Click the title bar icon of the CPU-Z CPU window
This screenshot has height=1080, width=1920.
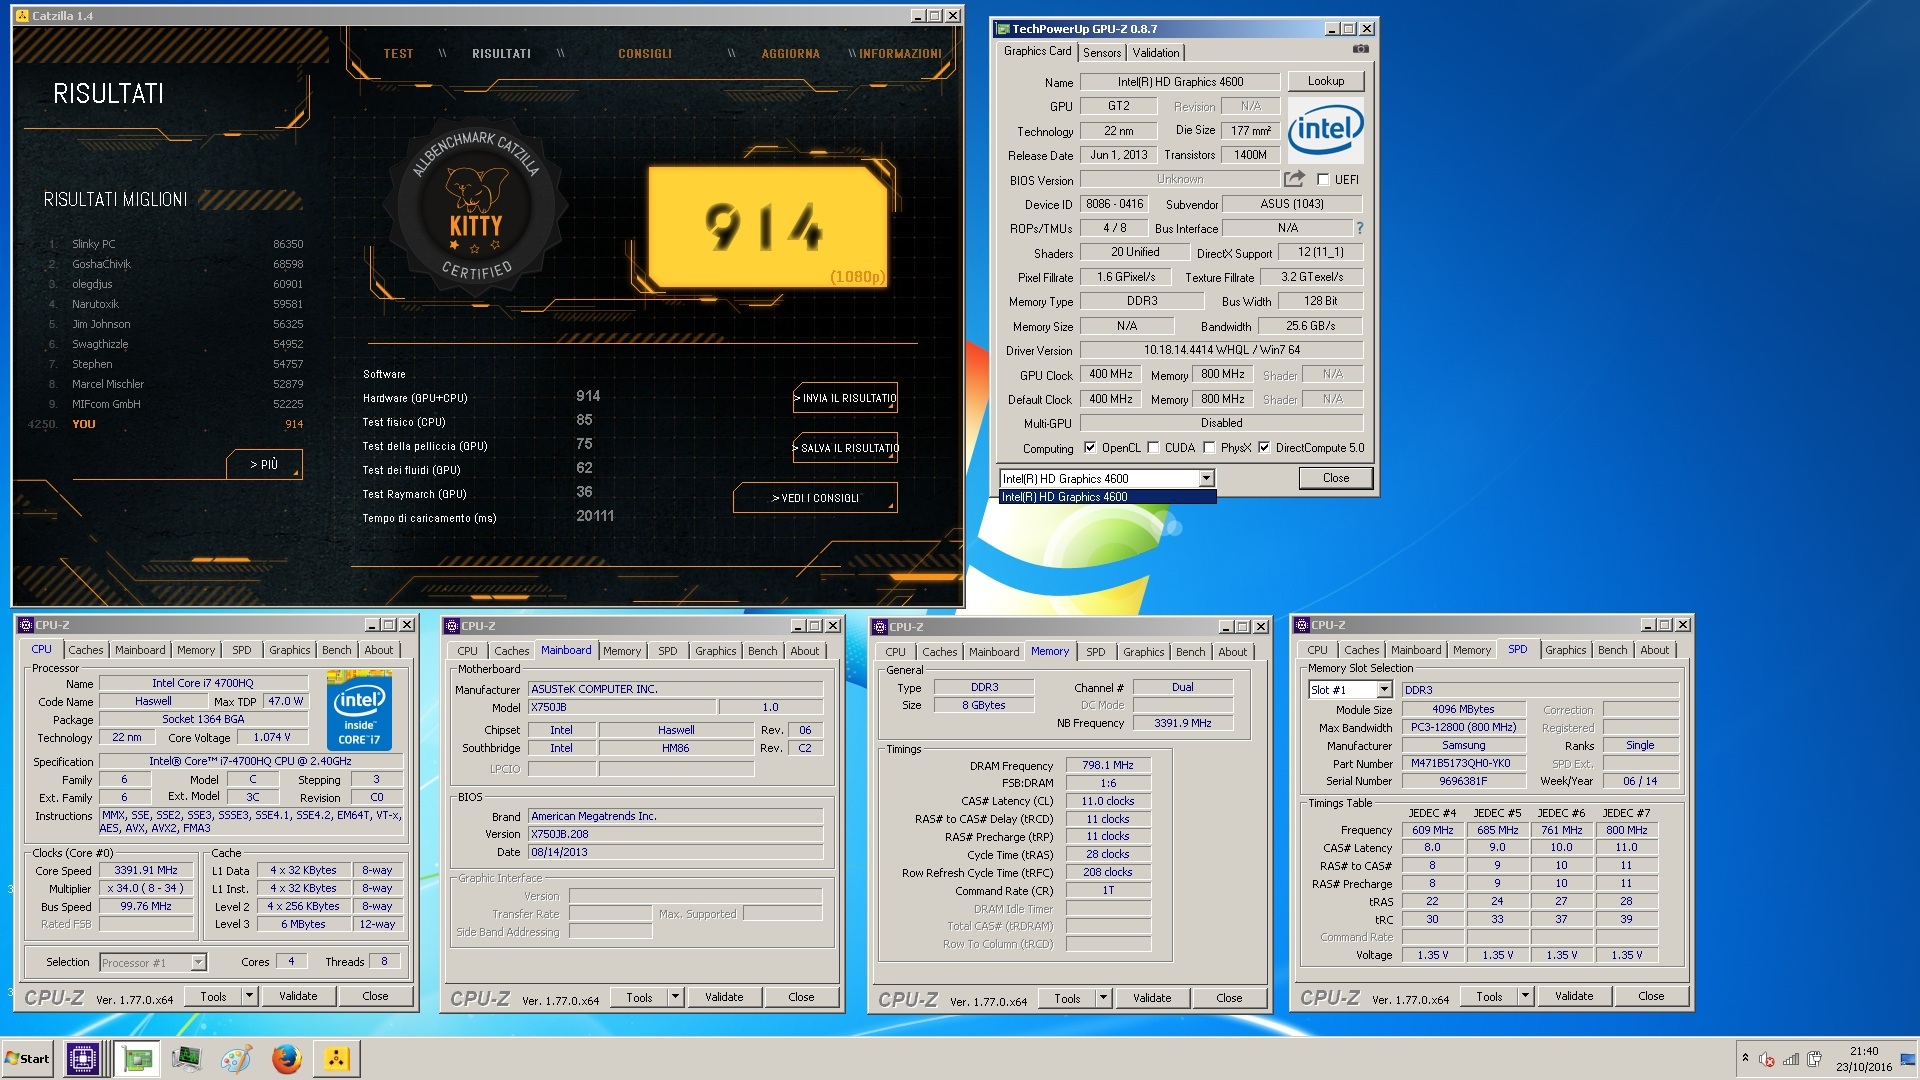pyautogui.click(x=26, y=625)
